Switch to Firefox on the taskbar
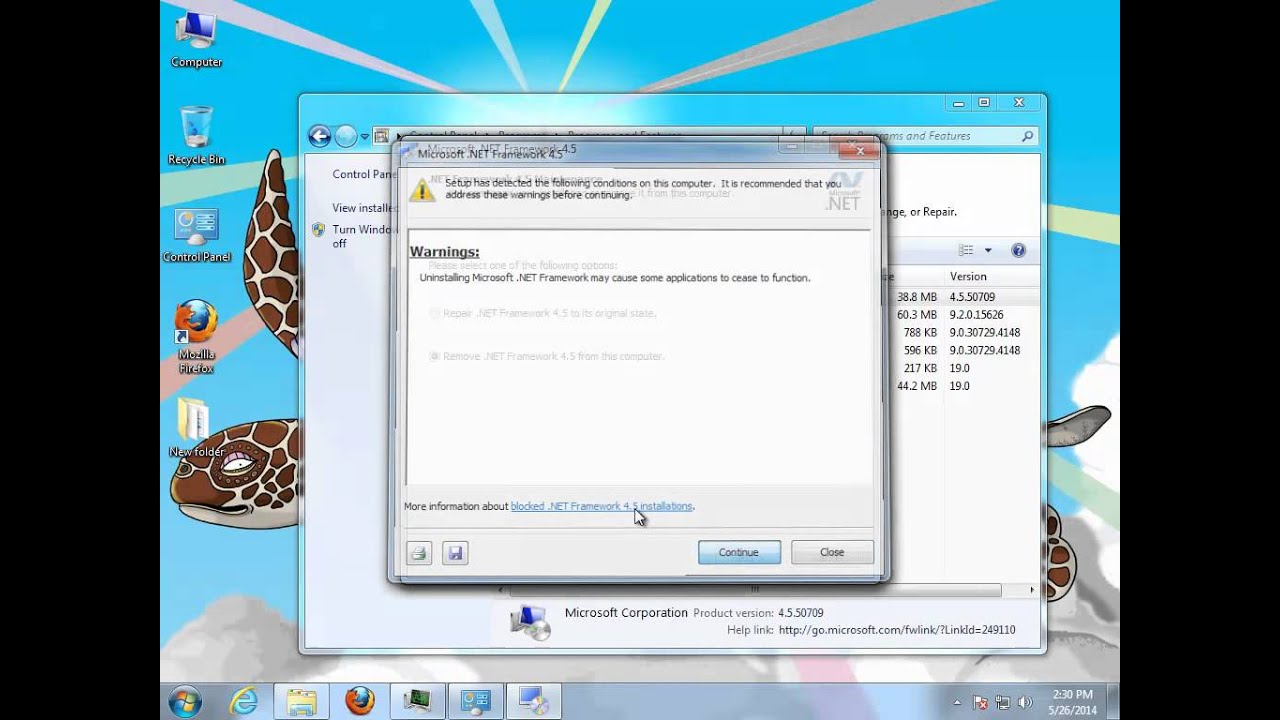1280x720 pixels. [360, 701]
